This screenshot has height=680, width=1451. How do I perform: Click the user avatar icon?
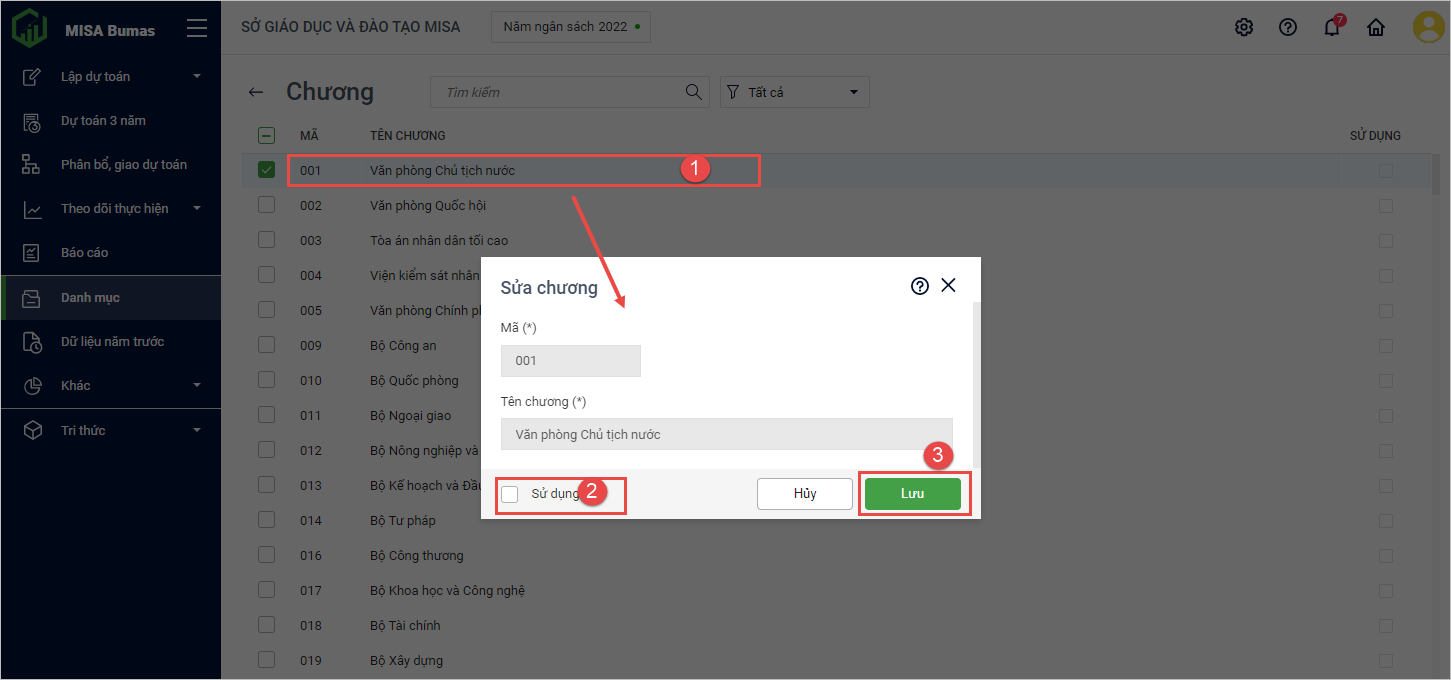pyautogui.click(x=1427, y=28)
